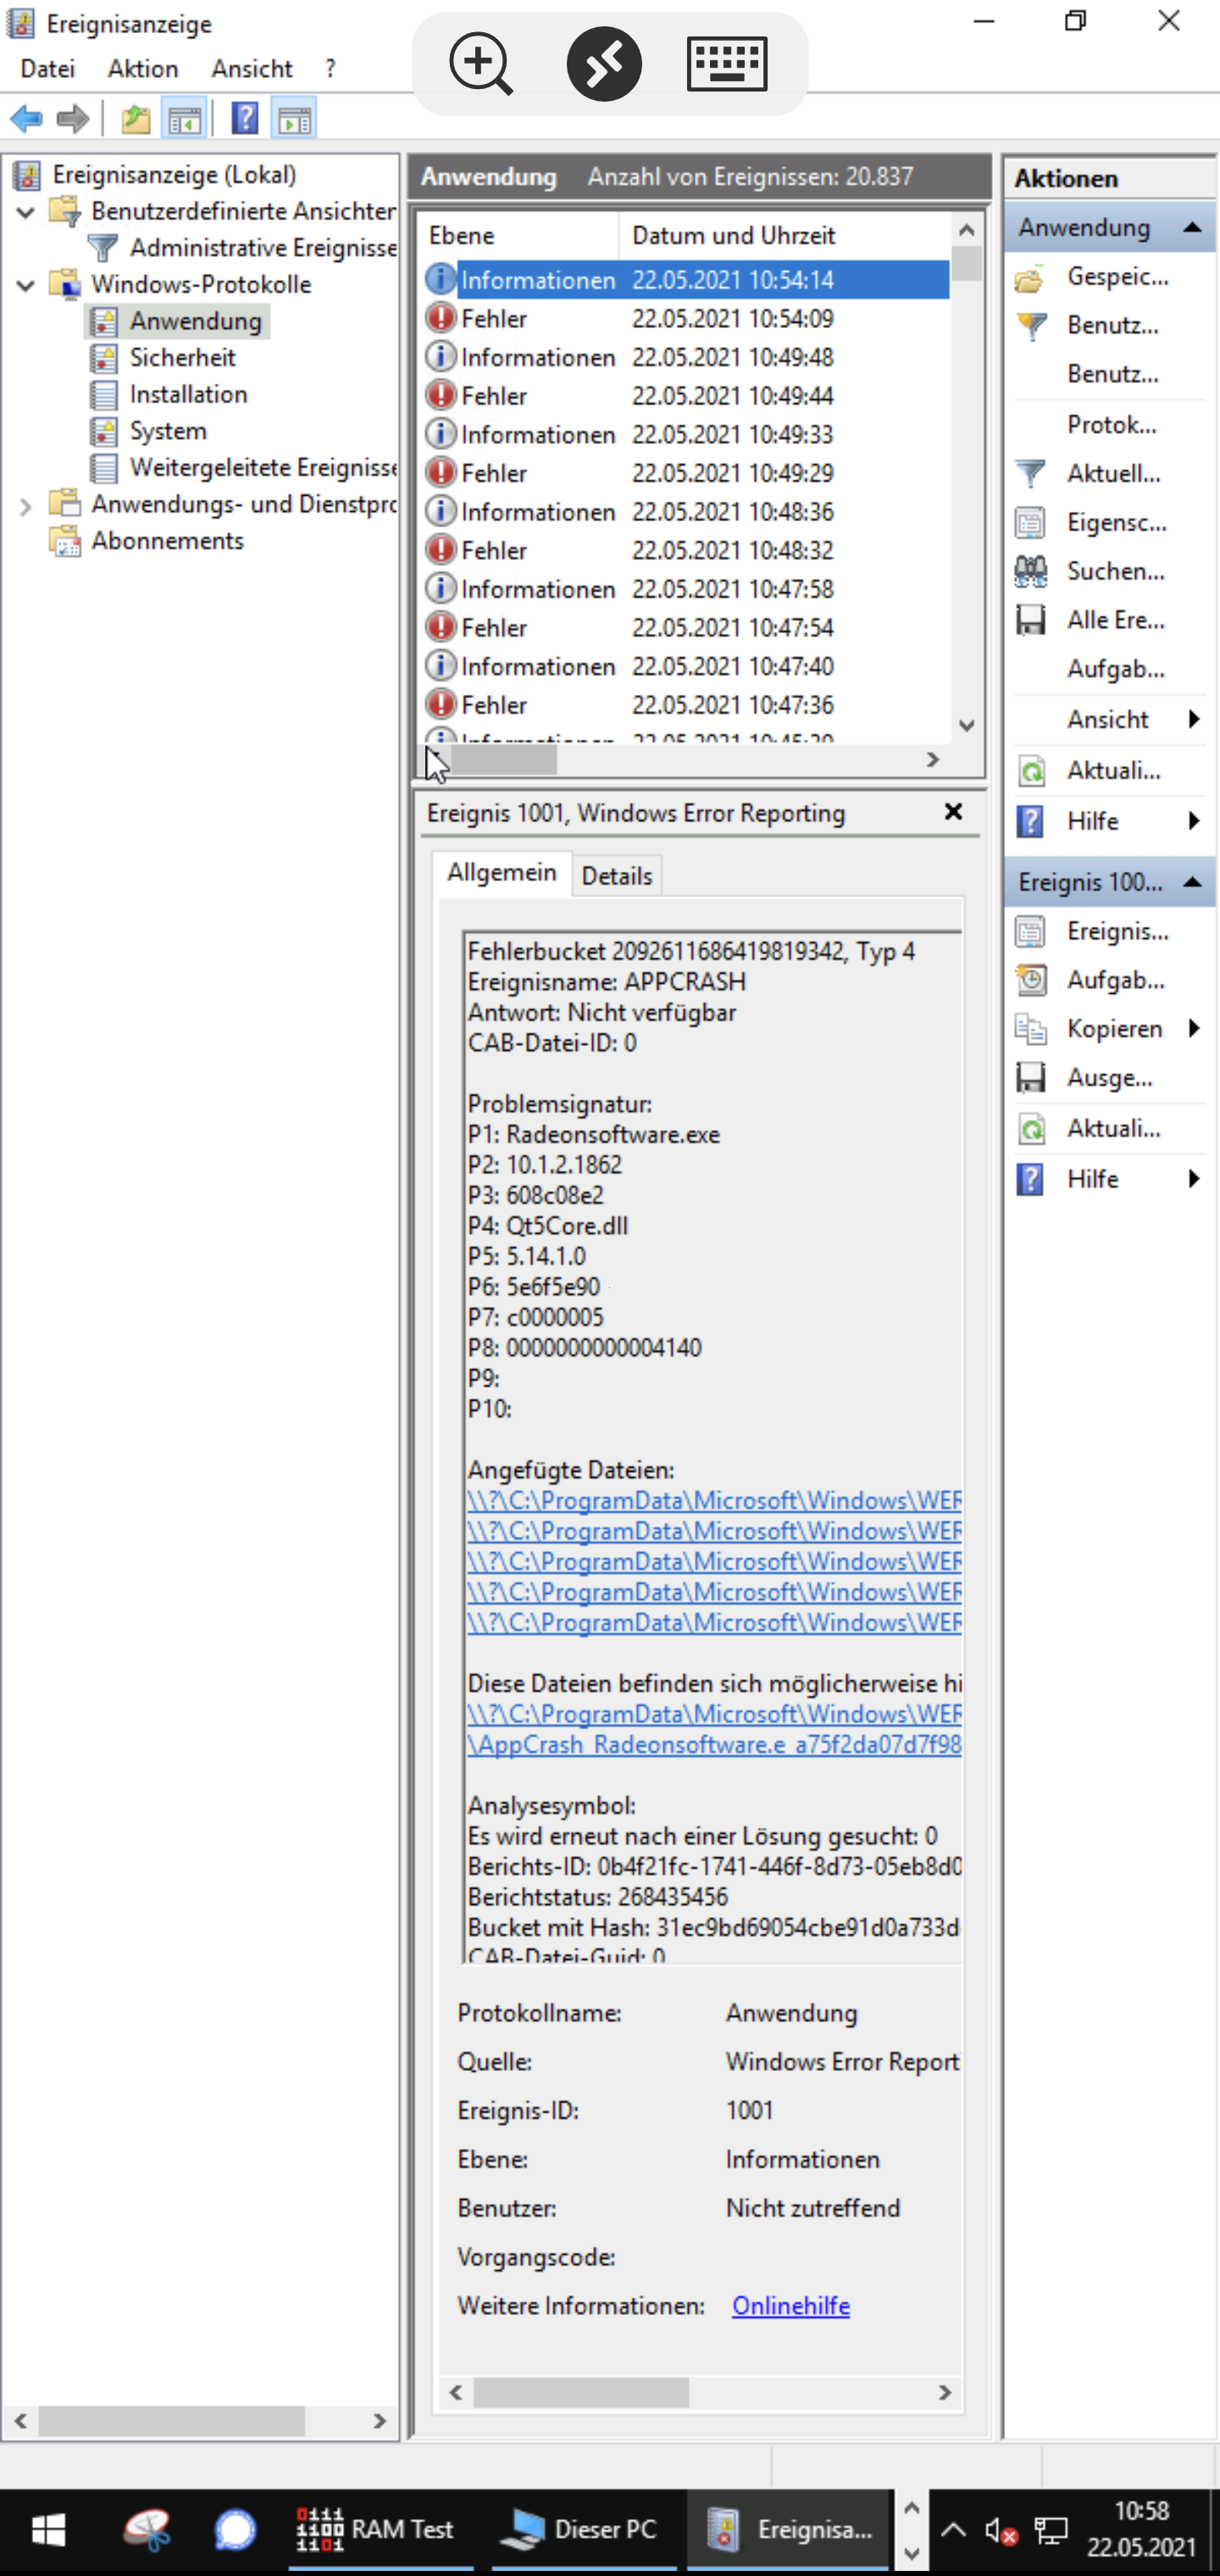This screenshot has width=1220, height=2576.
Task: Open the Ansicht submenu arrow in actions
Action: pyautogui.click(x=1194, y=719)
